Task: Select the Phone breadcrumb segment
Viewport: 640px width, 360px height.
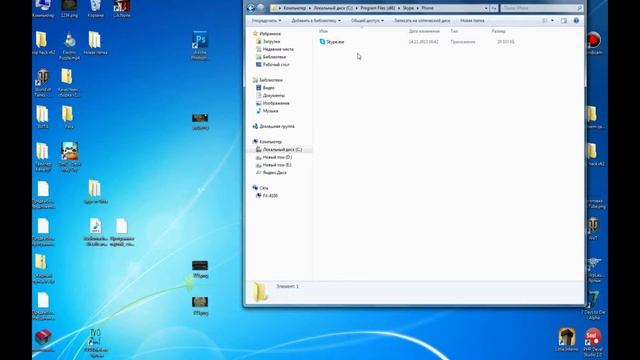Action: pos(427,8)
